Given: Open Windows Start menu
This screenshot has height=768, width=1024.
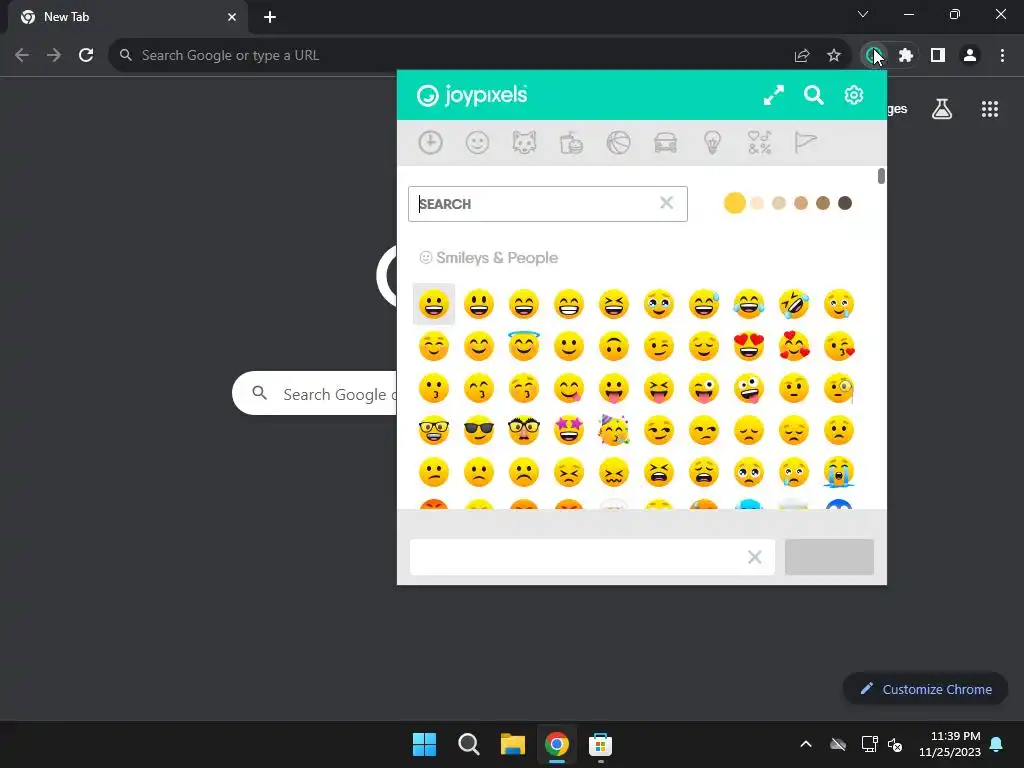Looking at the screenshot, I should [424, 744].
